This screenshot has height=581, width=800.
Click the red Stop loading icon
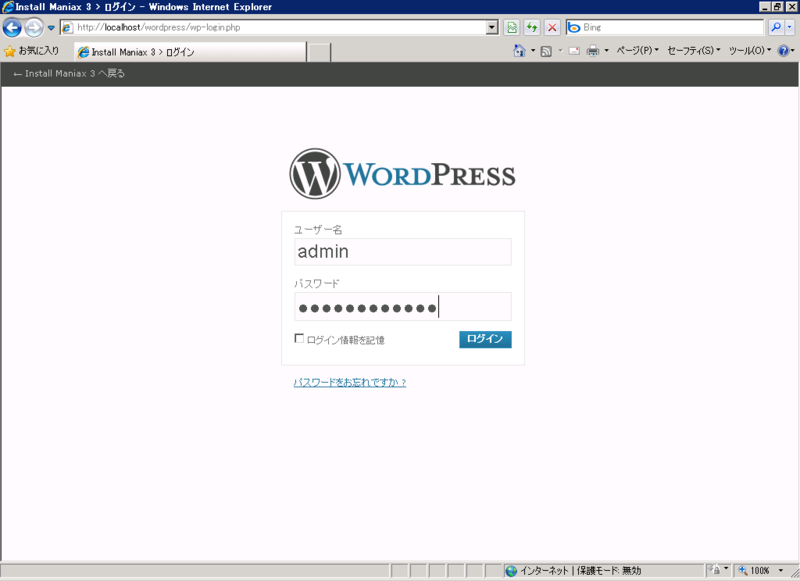[552, 28]
